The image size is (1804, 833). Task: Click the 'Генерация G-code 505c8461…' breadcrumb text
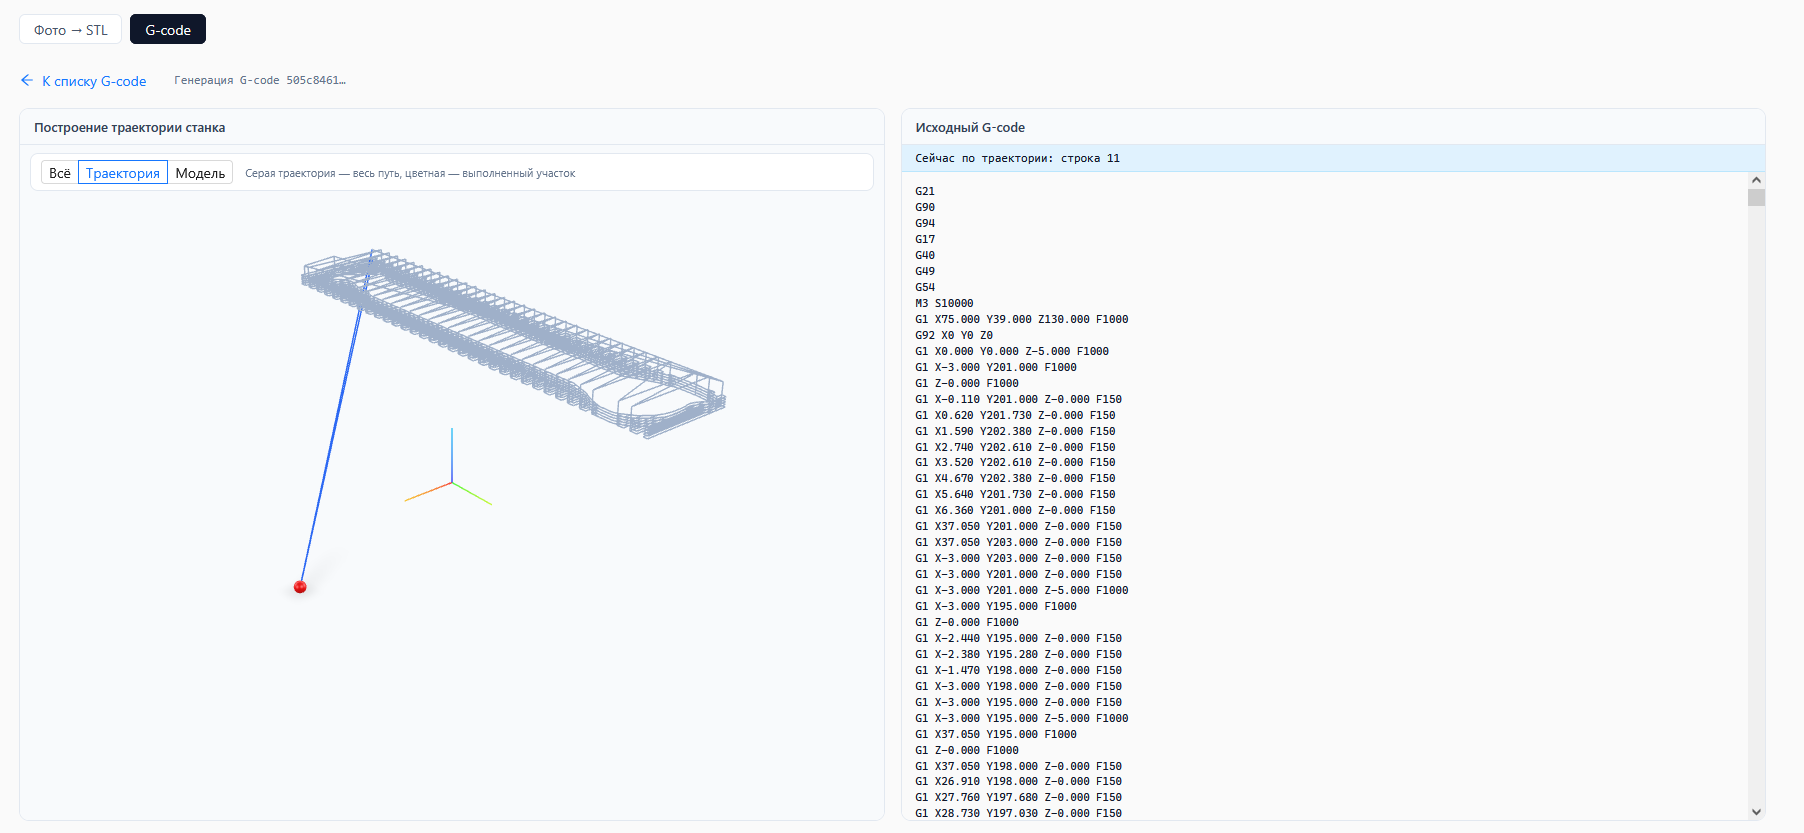(260, 80)
